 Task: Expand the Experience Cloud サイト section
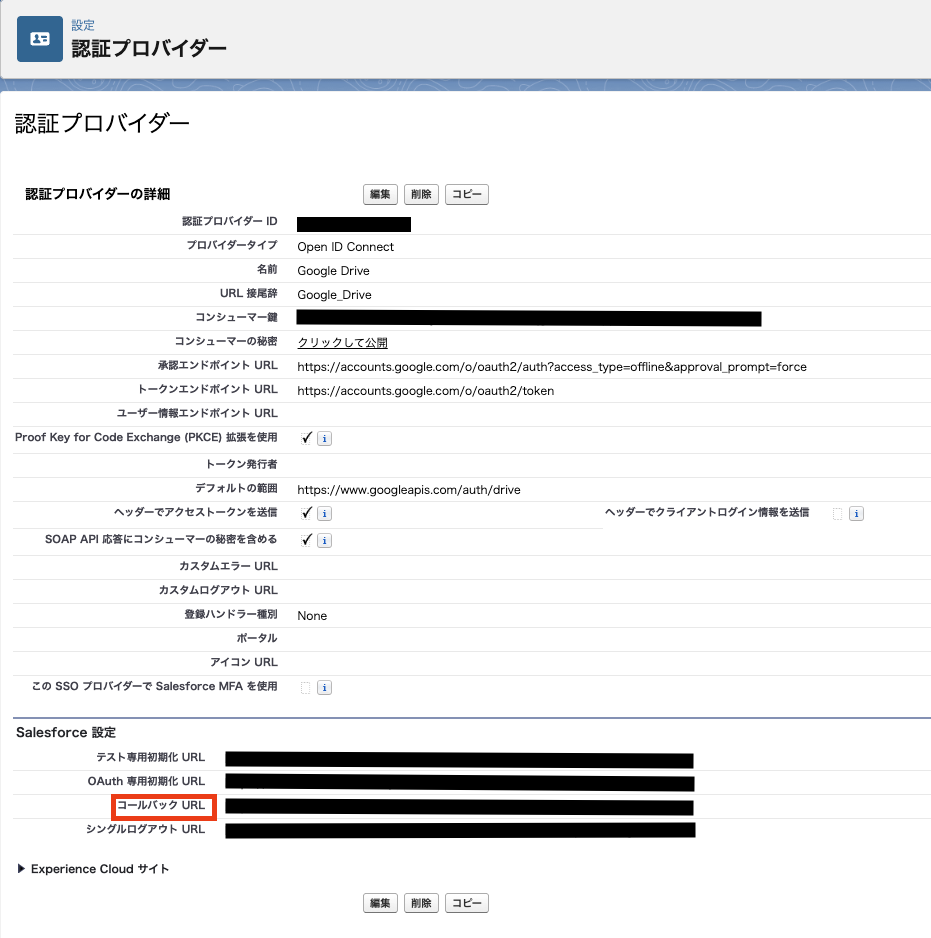point(22,869)
